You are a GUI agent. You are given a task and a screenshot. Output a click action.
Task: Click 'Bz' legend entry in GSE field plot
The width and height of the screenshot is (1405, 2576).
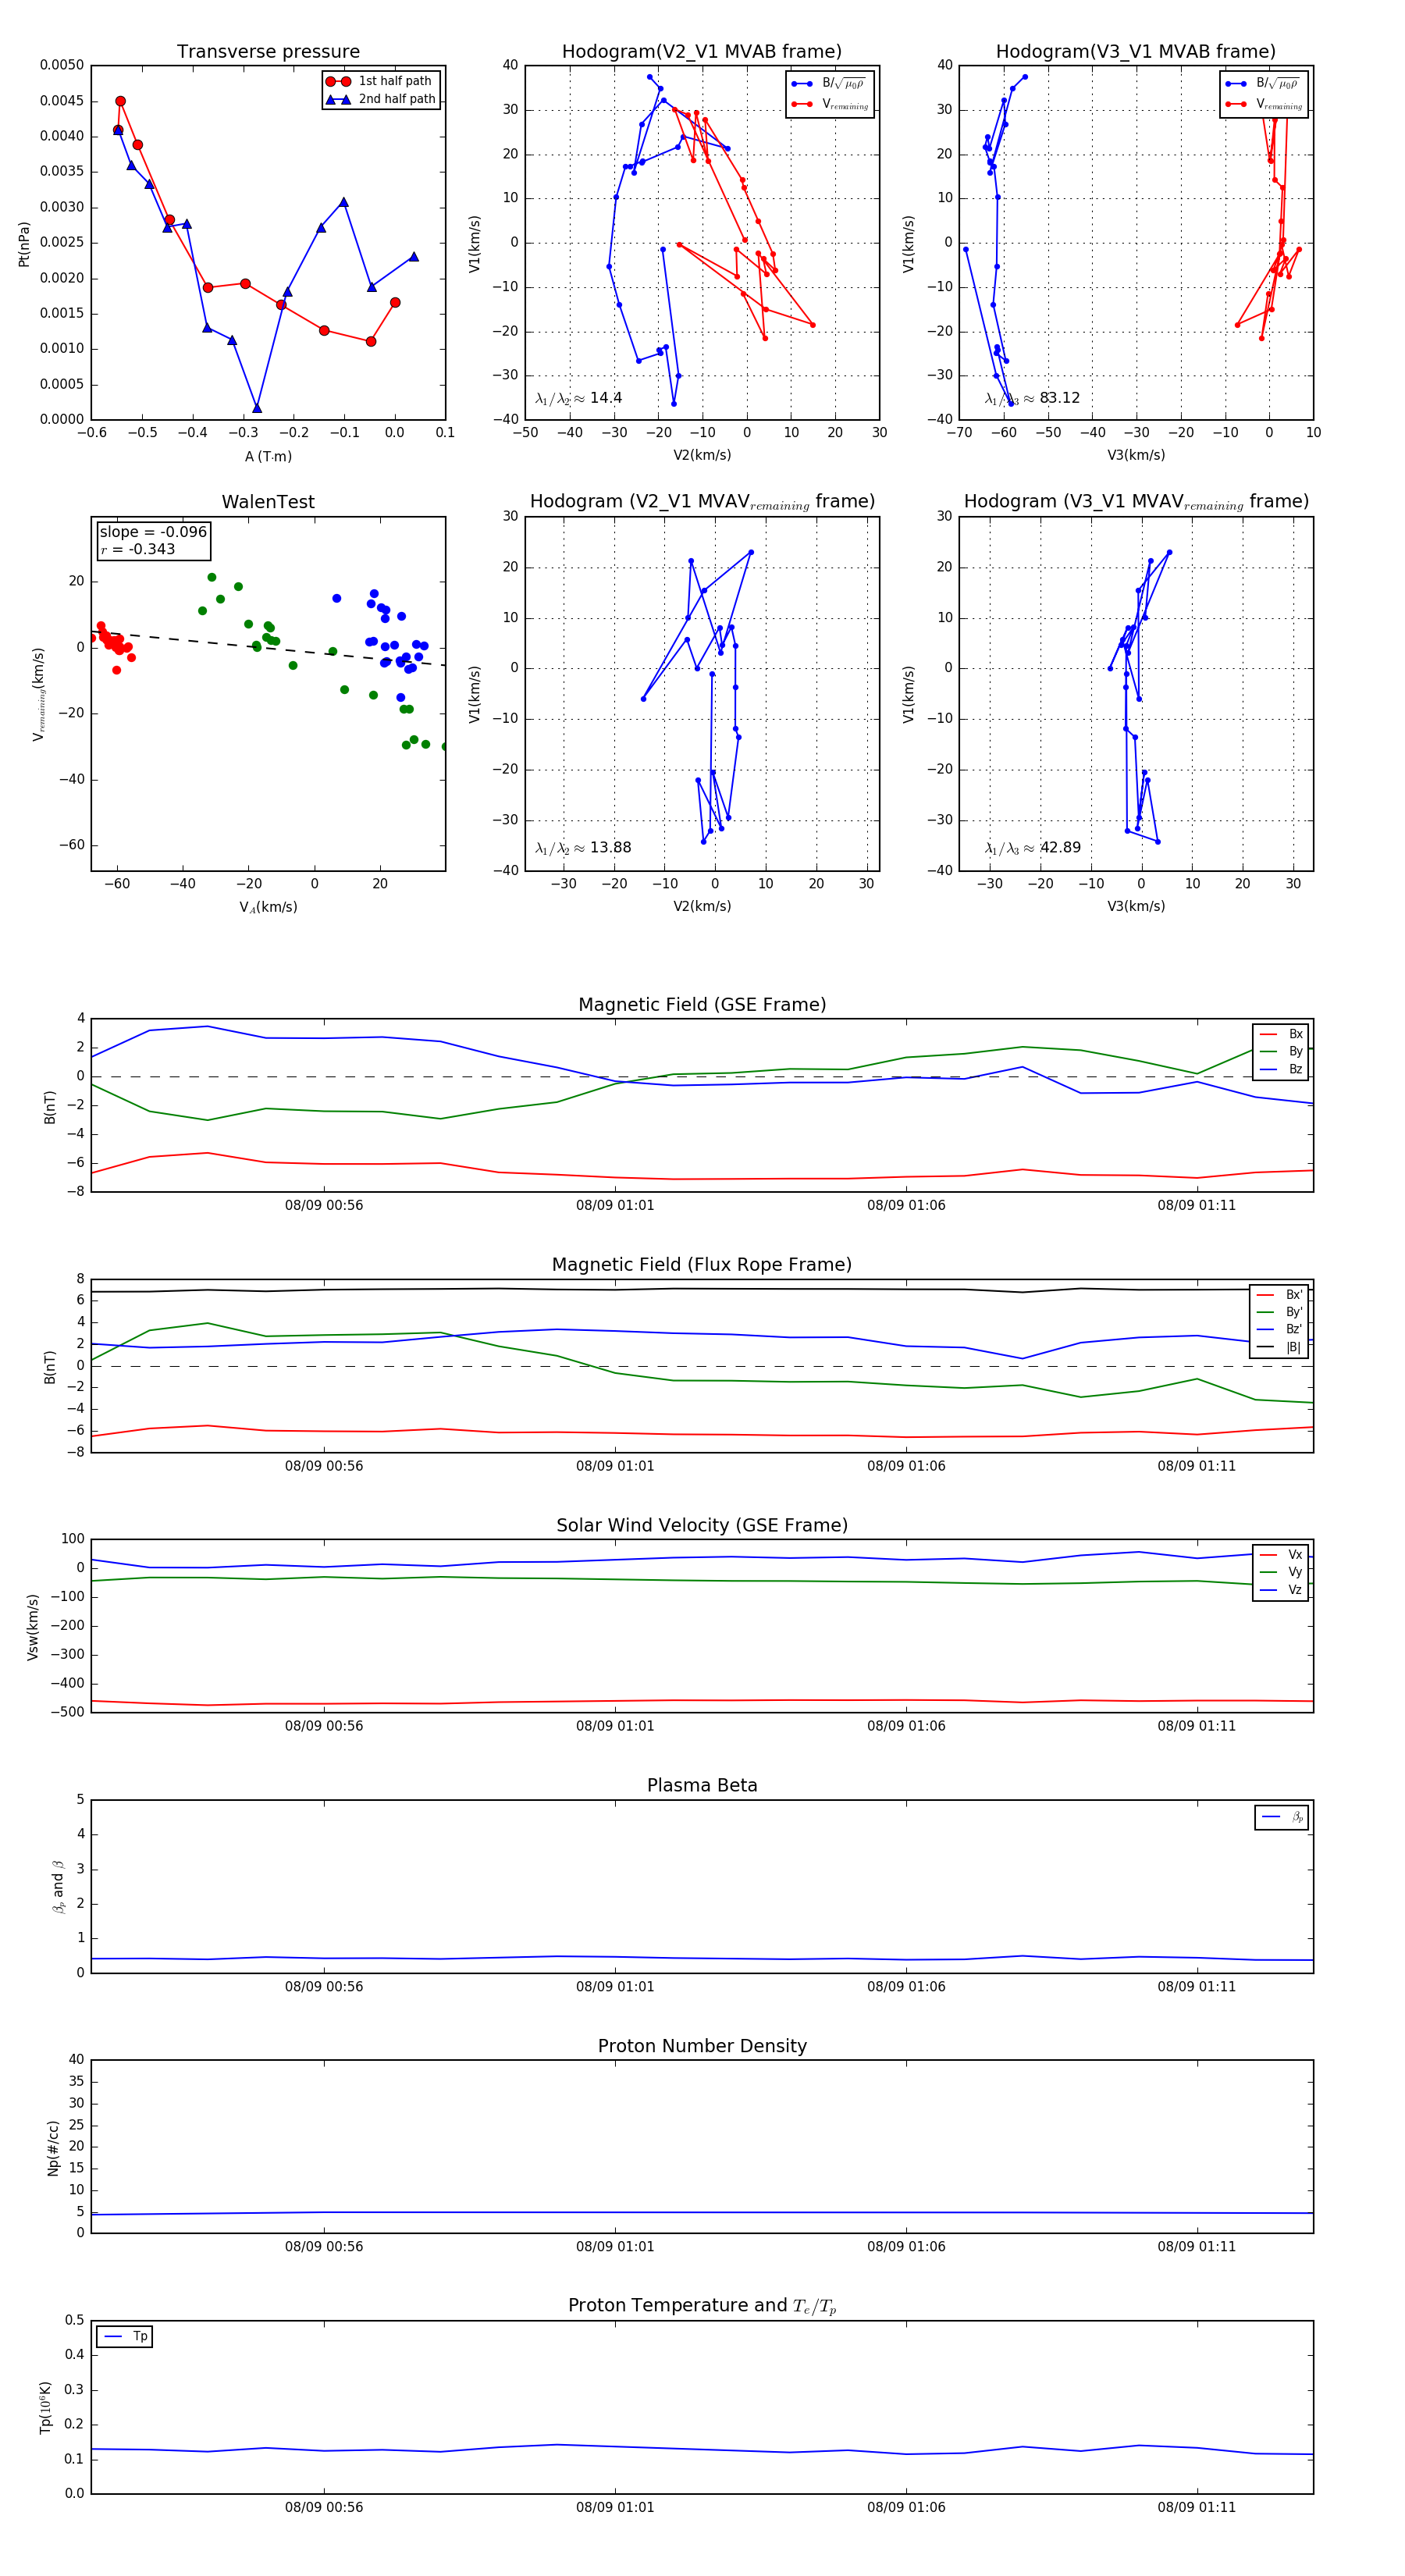click(1281, 1069)
